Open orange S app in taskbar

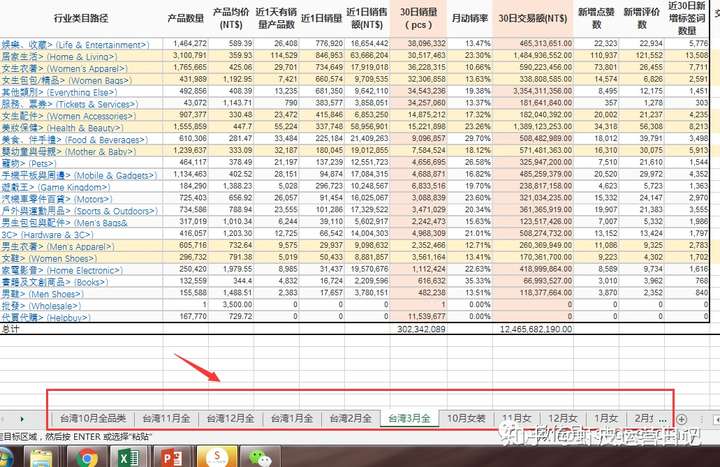(216, 457)
